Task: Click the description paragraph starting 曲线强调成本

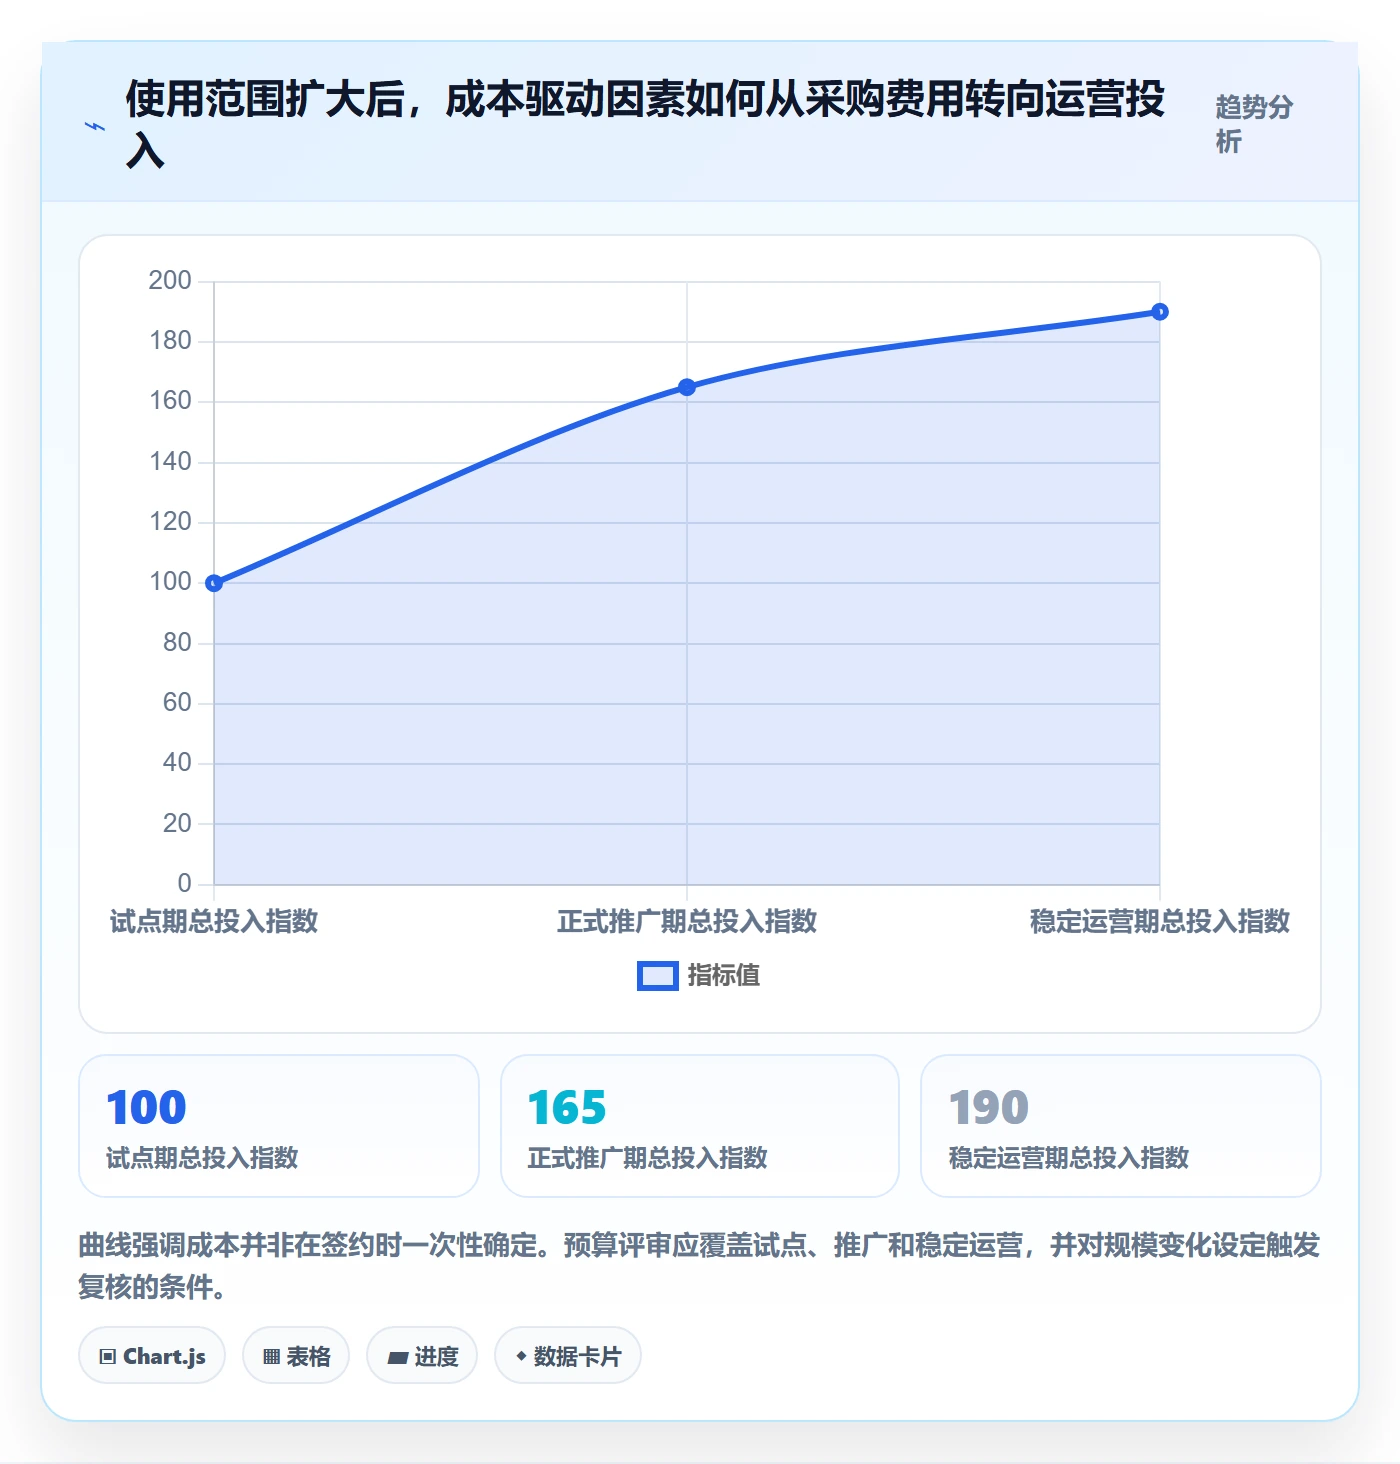Action: (700, 1266)
